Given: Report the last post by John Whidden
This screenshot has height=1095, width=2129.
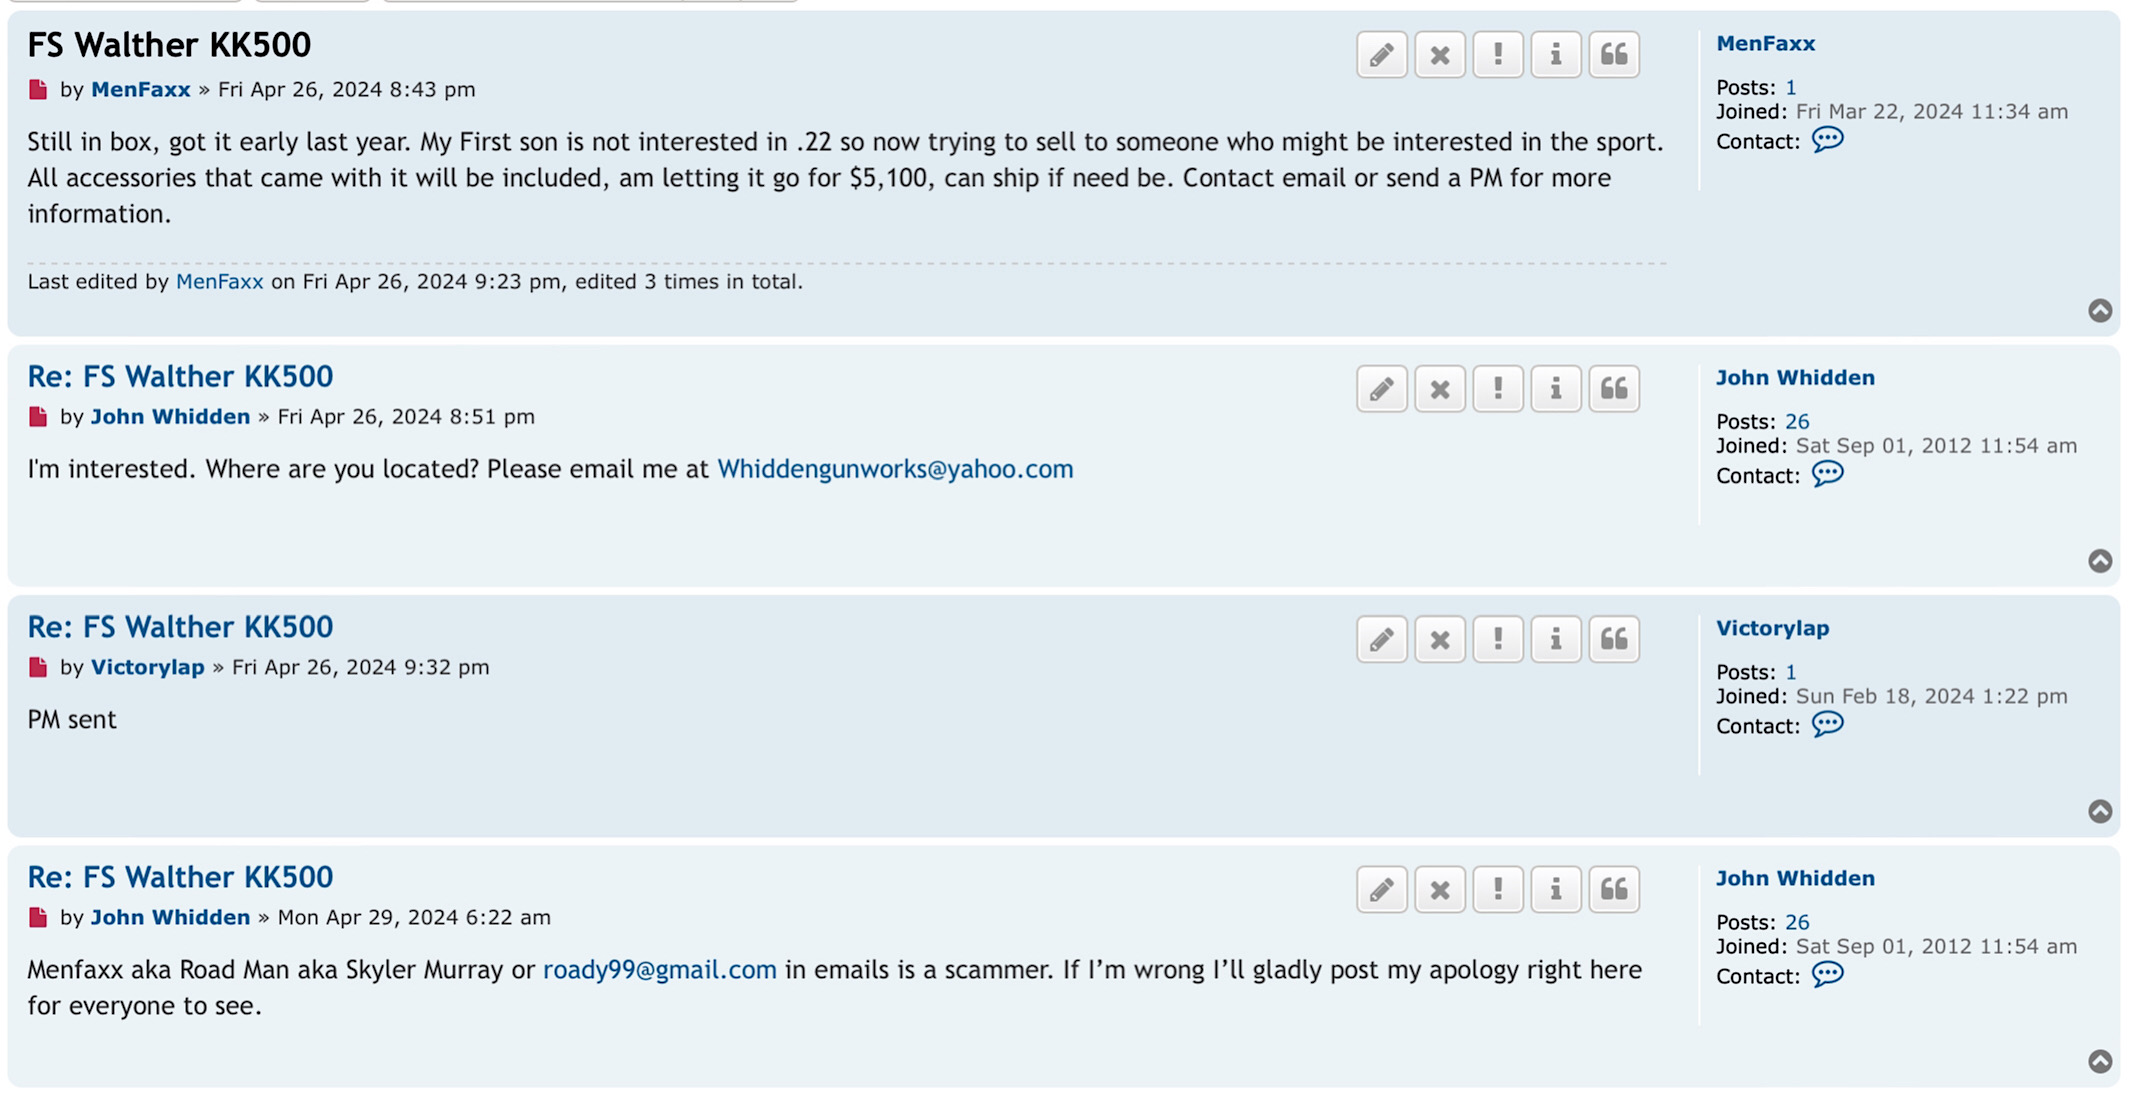Looking at the screenshot, I should (1497, 889).
